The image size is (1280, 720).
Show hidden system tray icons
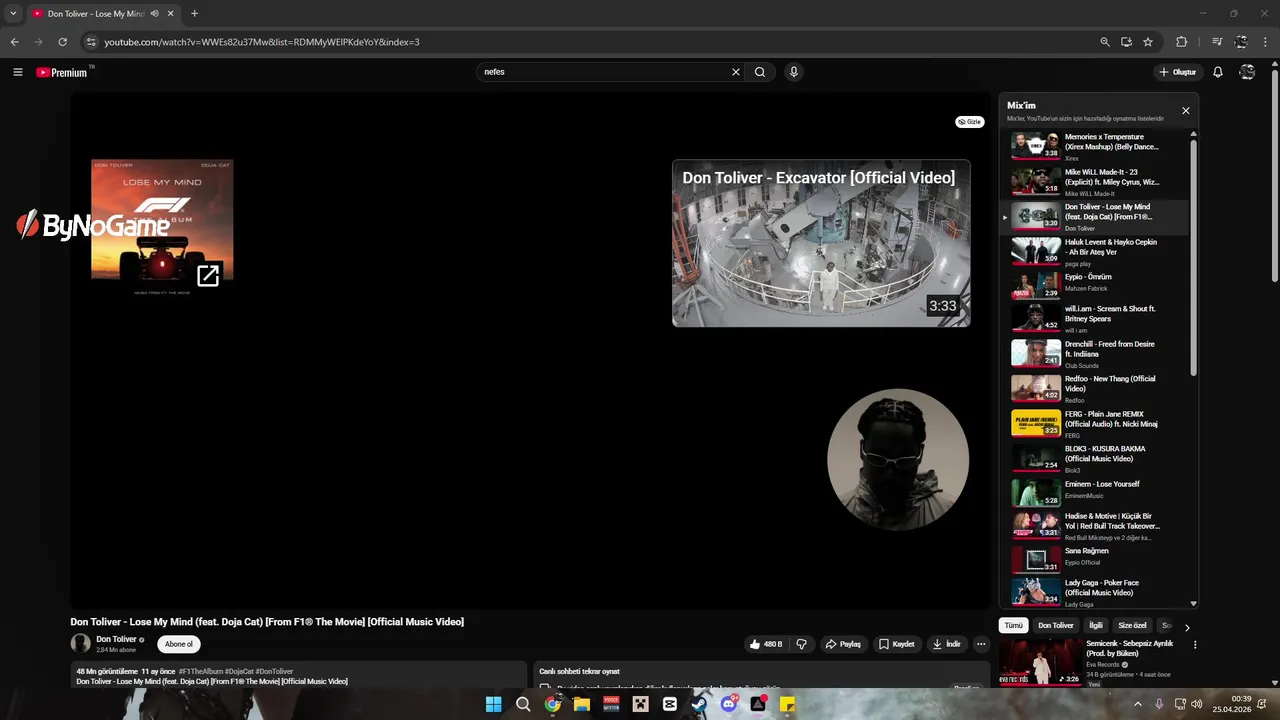point(1137,704)
